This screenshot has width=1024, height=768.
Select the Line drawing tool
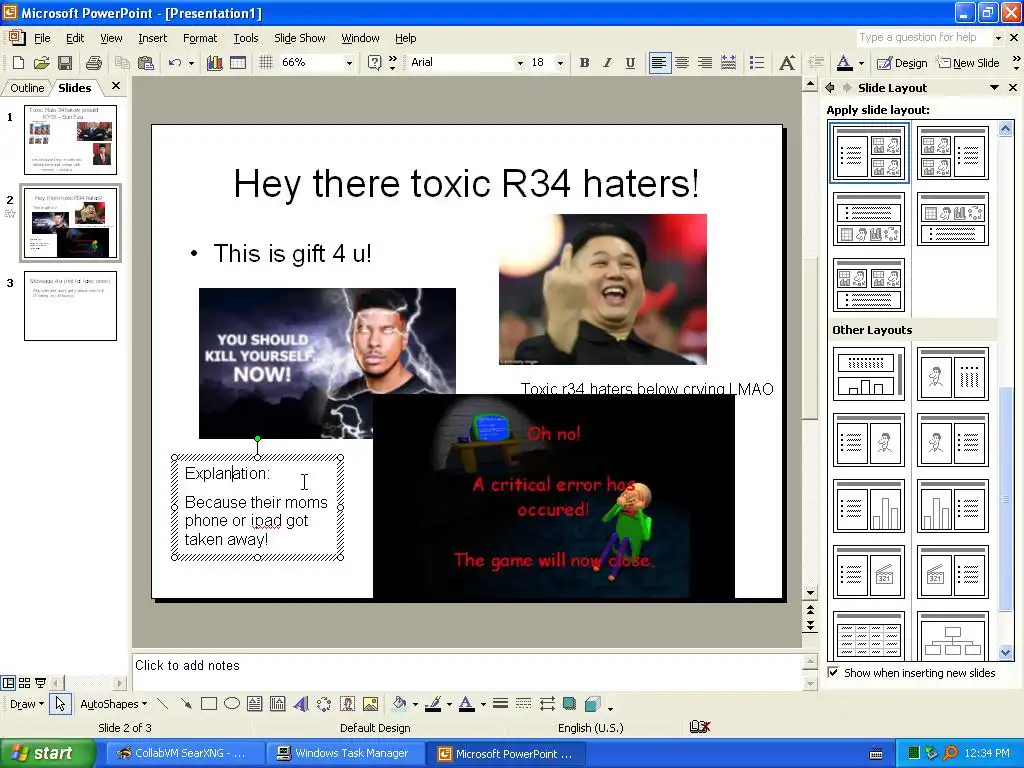pyautogui.click(x=163, y=703)
